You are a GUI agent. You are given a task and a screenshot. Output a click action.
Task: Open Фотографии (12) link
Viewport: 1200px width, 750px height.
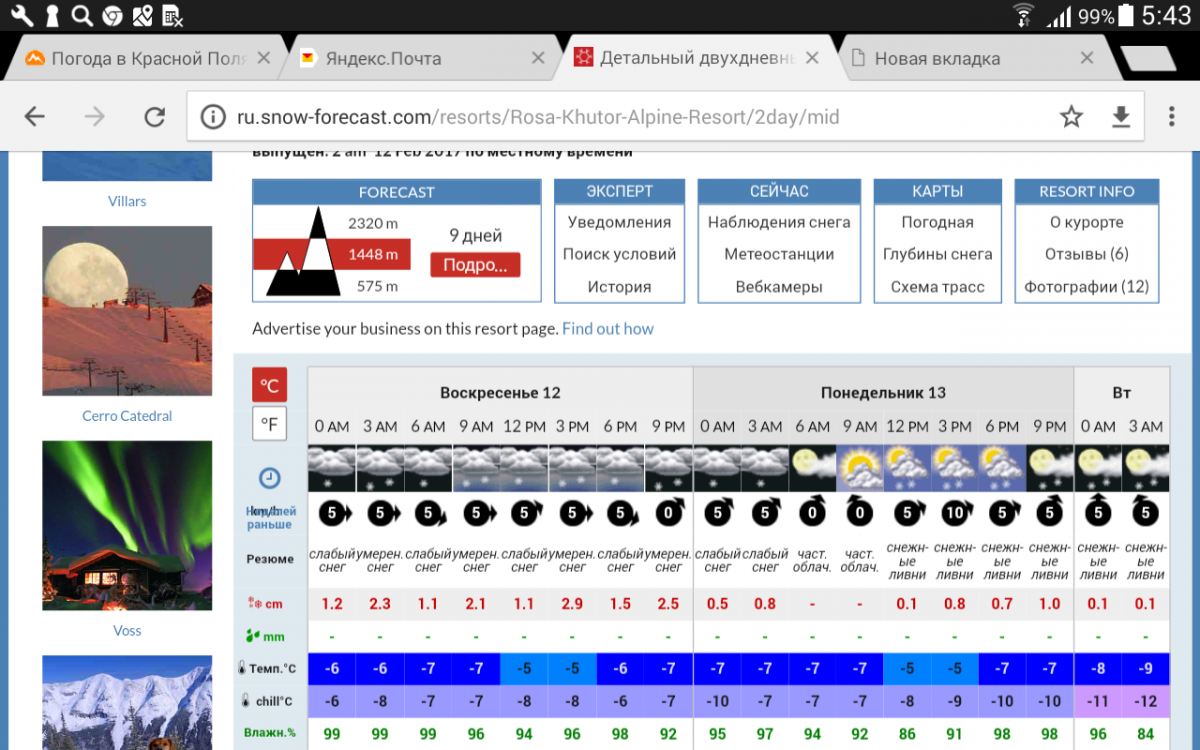(1087, 286)
